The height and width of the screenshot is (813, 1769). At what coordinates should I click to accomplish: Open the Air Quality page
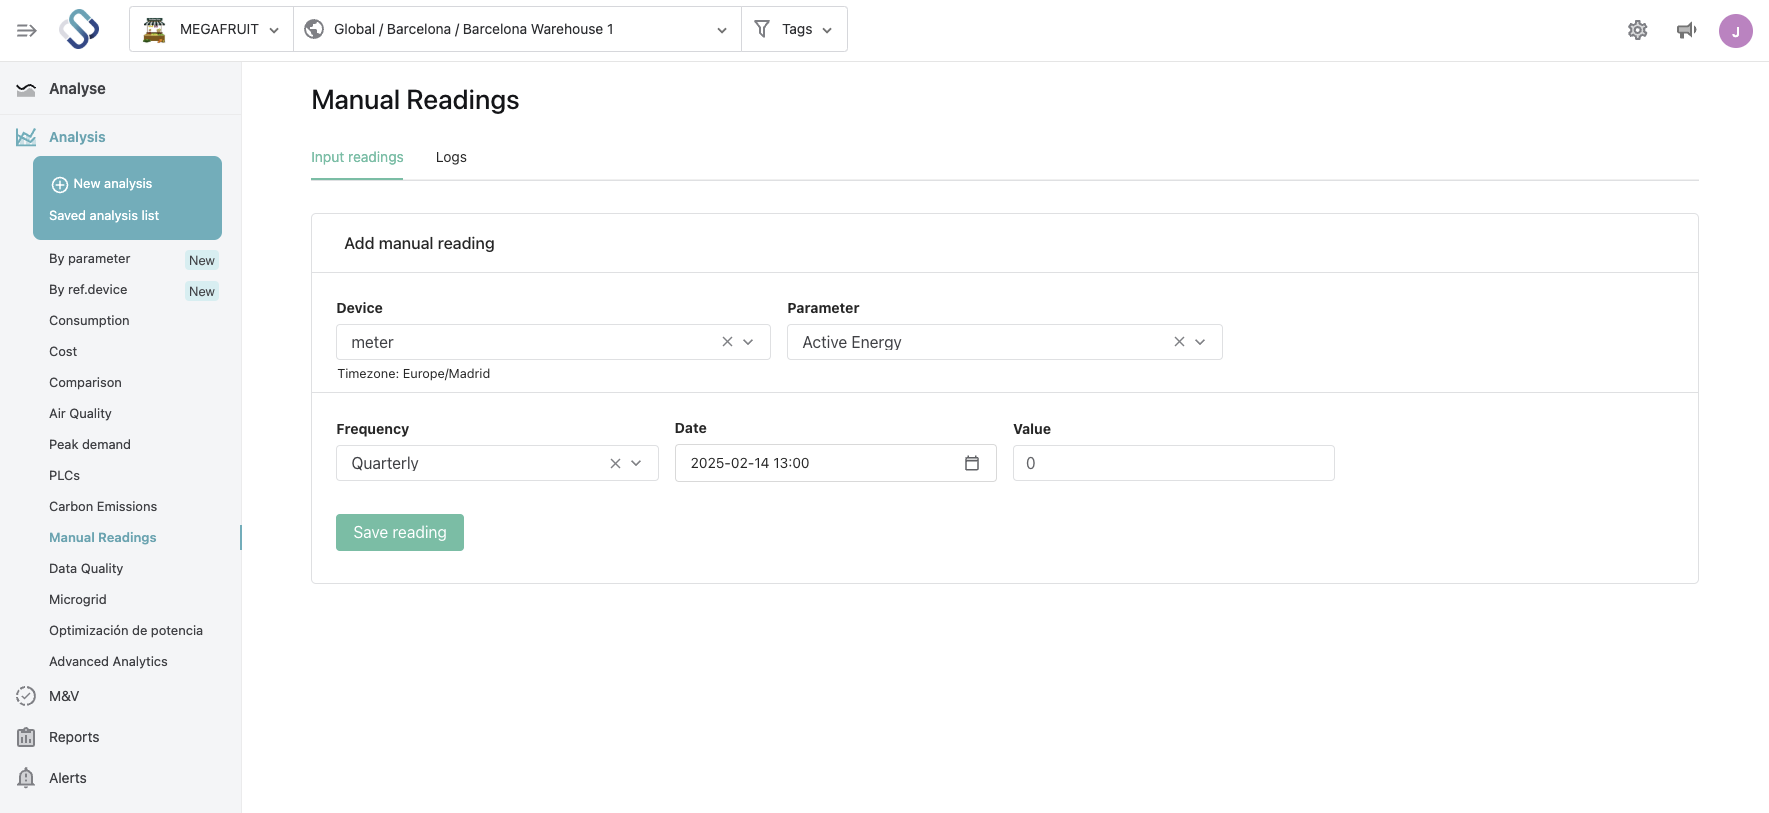point(80,414)
